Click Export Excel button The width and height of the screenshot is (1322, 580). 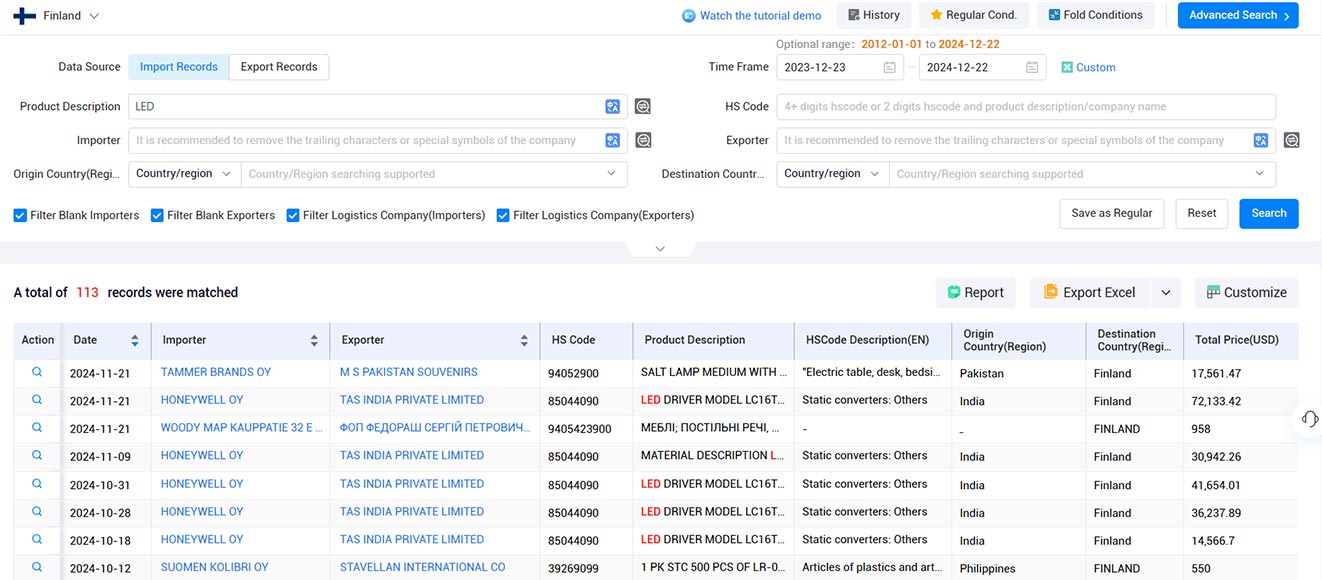tap(1091, 293)
